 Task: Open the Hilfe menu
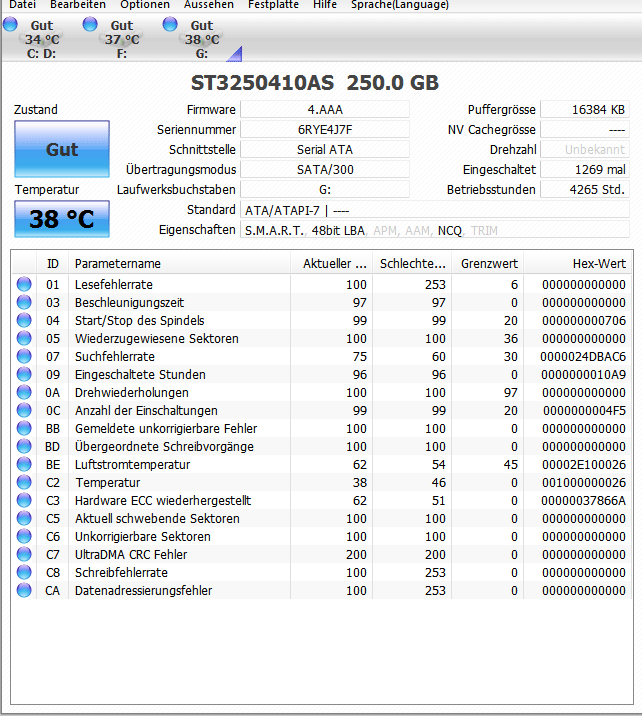pos(325,5)
